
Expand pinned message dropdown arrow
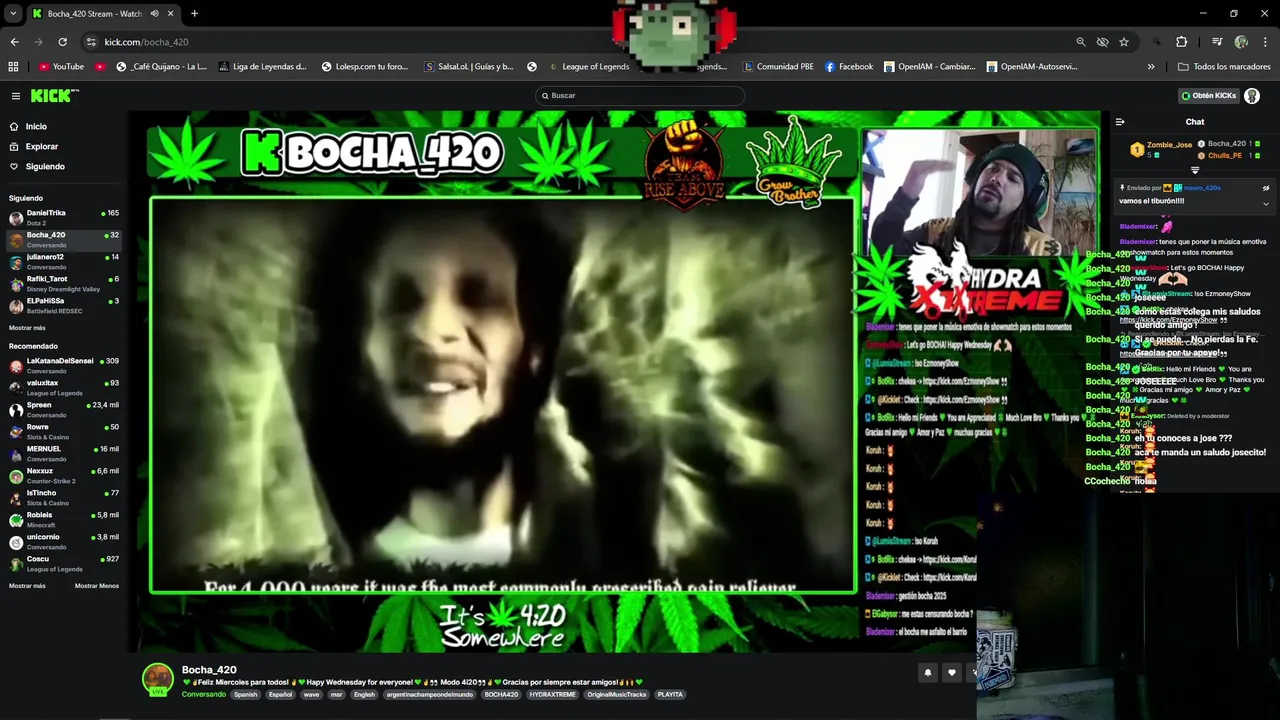point(1266,204)
